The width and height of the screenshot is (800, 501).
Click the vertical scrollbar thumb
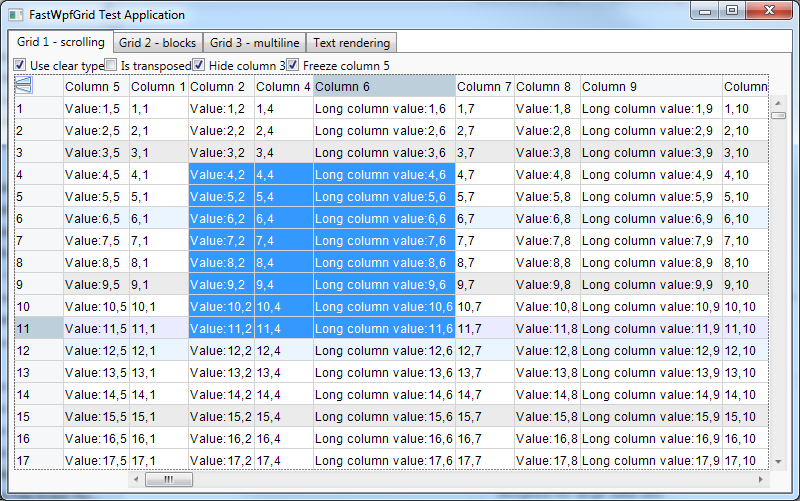779,115
